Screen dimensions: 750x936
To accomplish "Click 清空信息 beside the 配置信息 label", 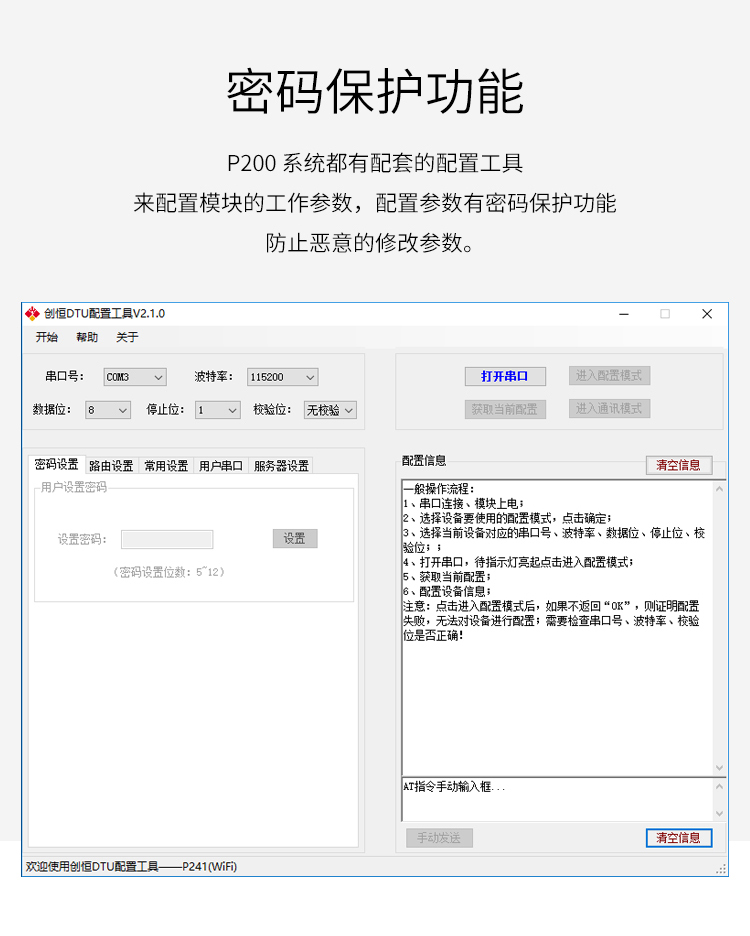I will 678,465.
